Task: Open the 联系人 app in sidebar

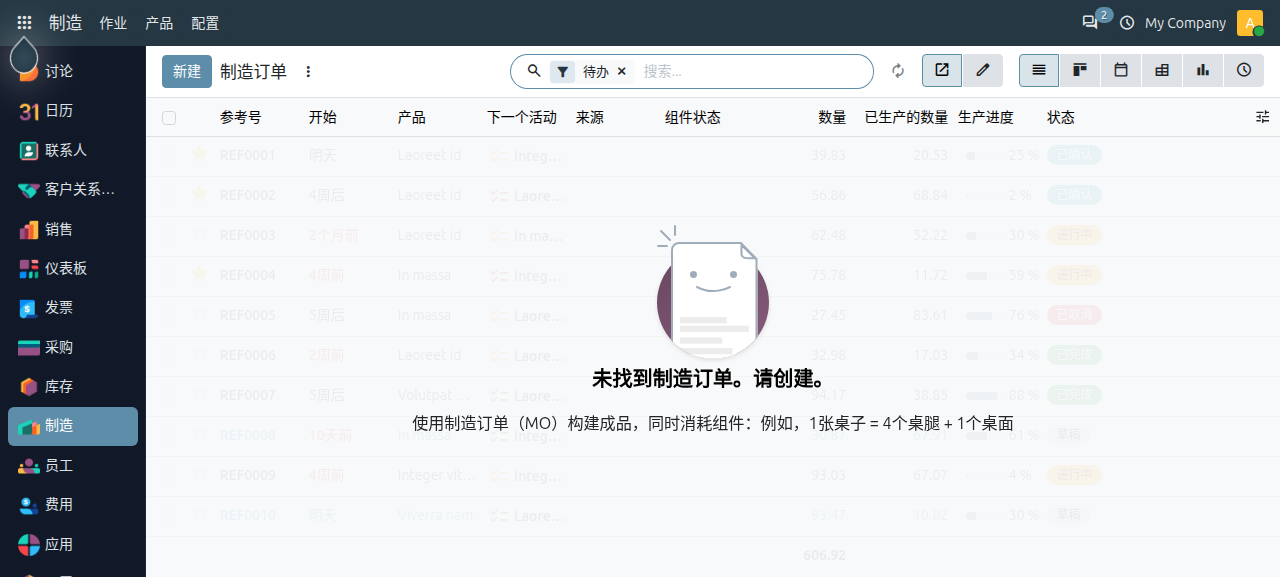Action: [x=73, y=150]
